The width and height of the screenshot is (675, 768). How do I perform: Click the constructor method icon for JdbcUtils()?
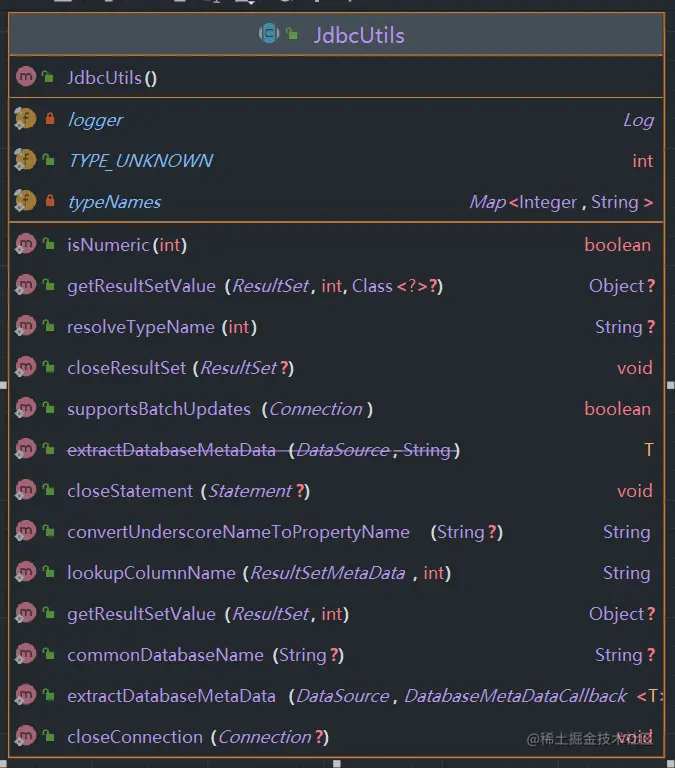(25, 77)
